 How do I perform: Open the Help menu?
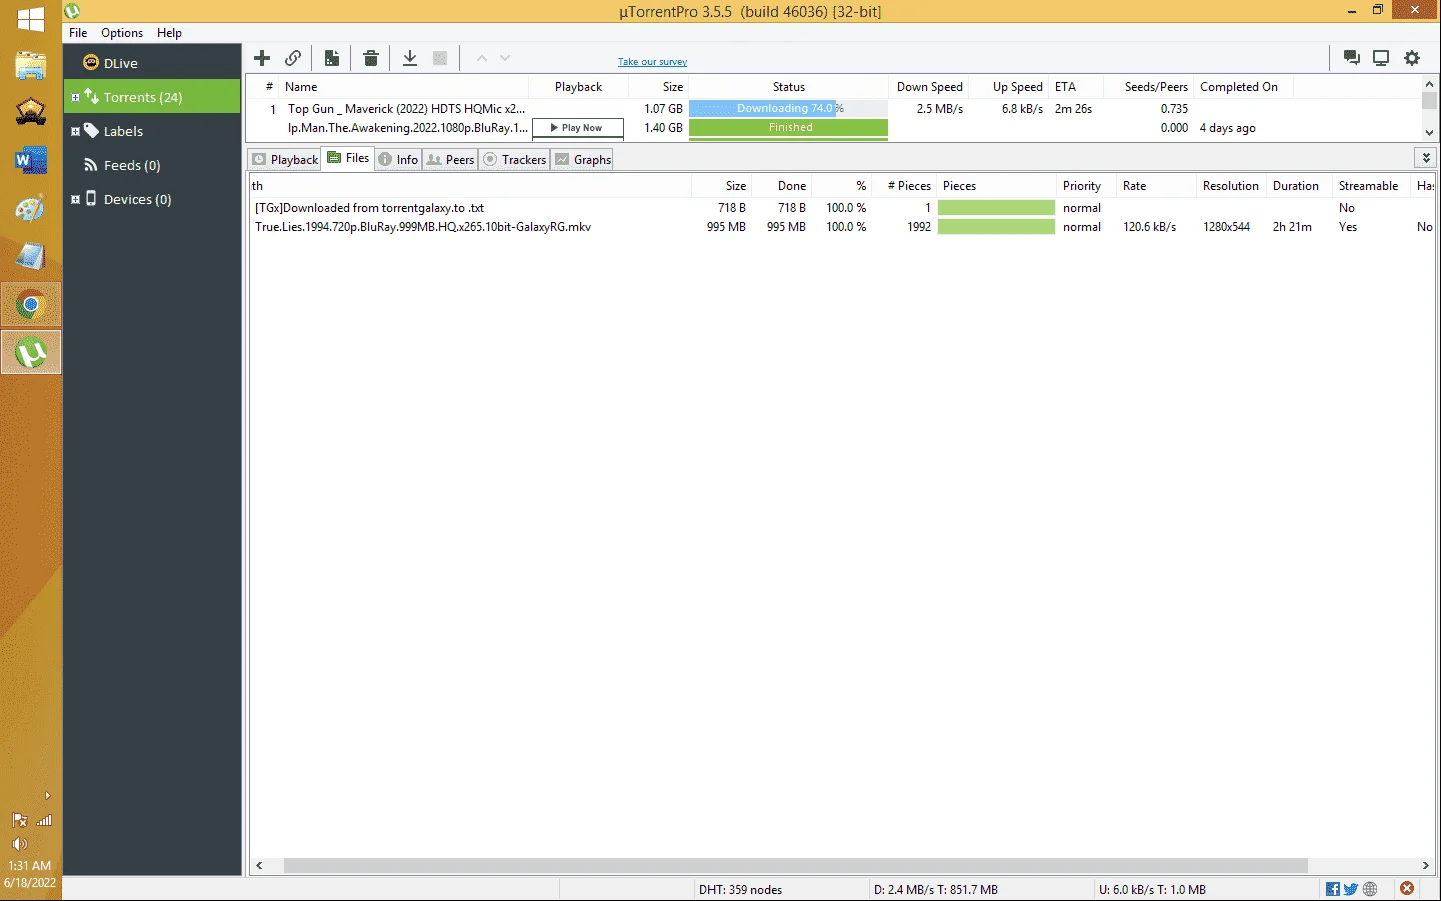[x=169, y=33]
